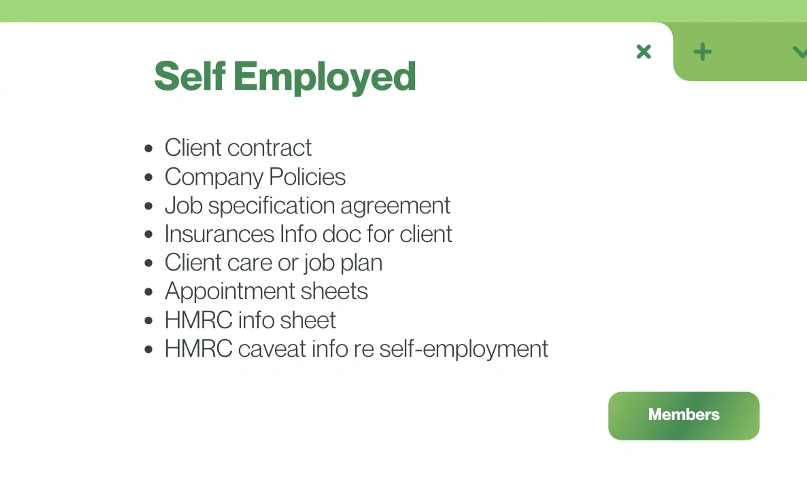Click the bullet beside Company Policies

[149, 178]
